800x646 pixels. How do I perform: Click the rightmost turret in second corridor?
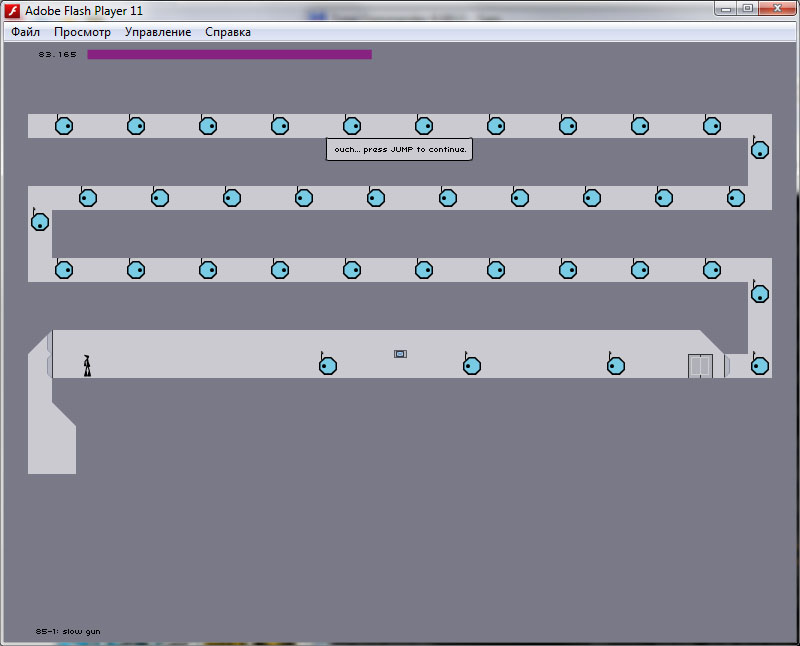736,197
